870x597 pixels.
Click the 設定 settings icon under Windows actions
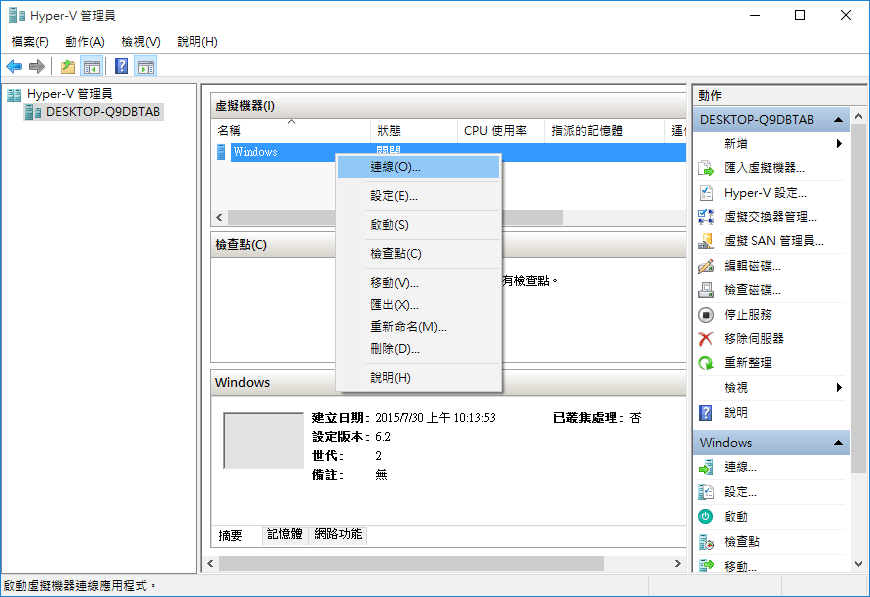[706, 492]
